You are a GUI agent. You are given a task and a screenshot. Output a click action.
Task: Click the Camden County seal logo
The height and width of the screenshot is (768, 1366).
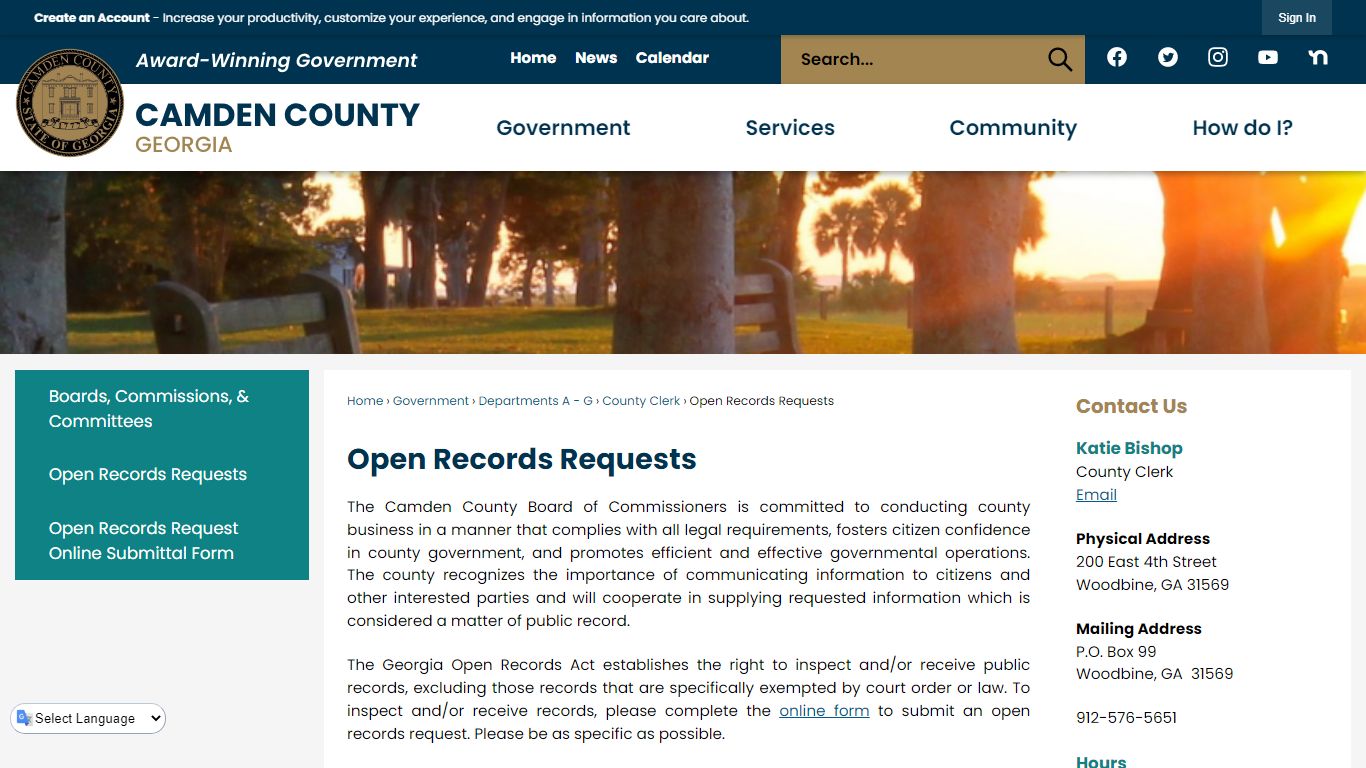[x=70, y=103]
